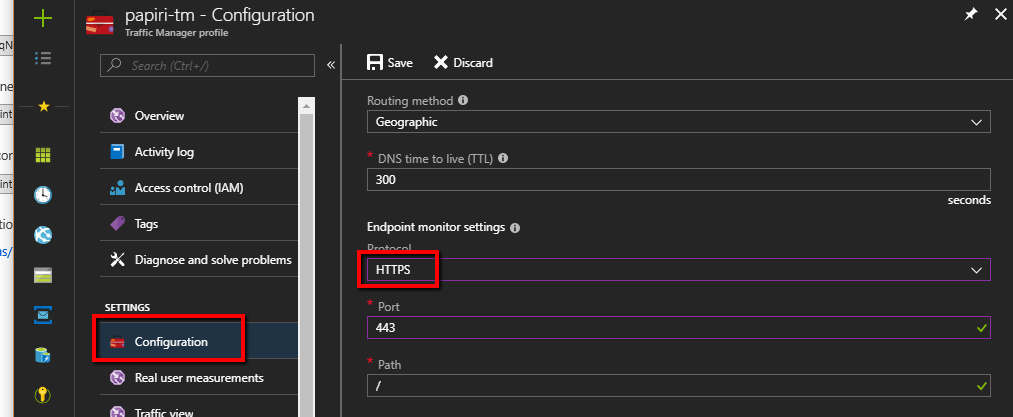Click the Port input field
1013x417 pixels.
click(678, 328)
